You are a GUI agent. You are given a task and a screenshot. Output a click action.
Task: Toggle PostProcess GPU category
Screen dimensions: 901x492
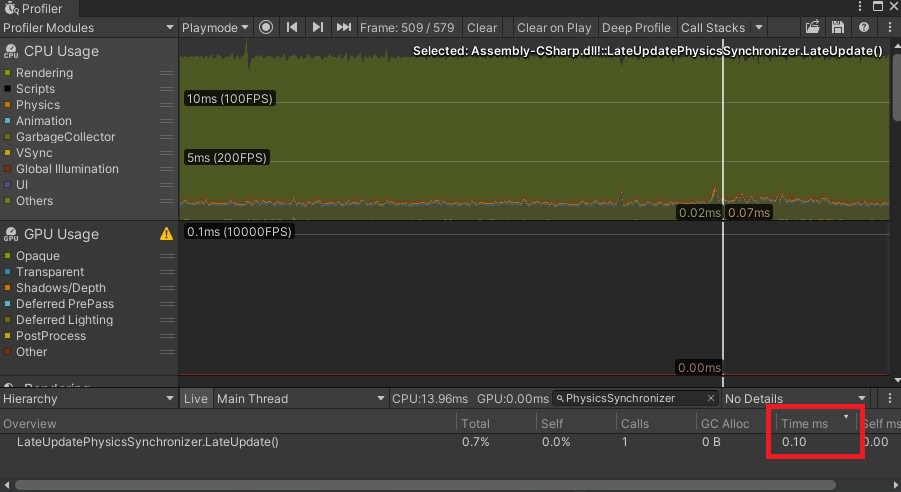pos(7,336)
